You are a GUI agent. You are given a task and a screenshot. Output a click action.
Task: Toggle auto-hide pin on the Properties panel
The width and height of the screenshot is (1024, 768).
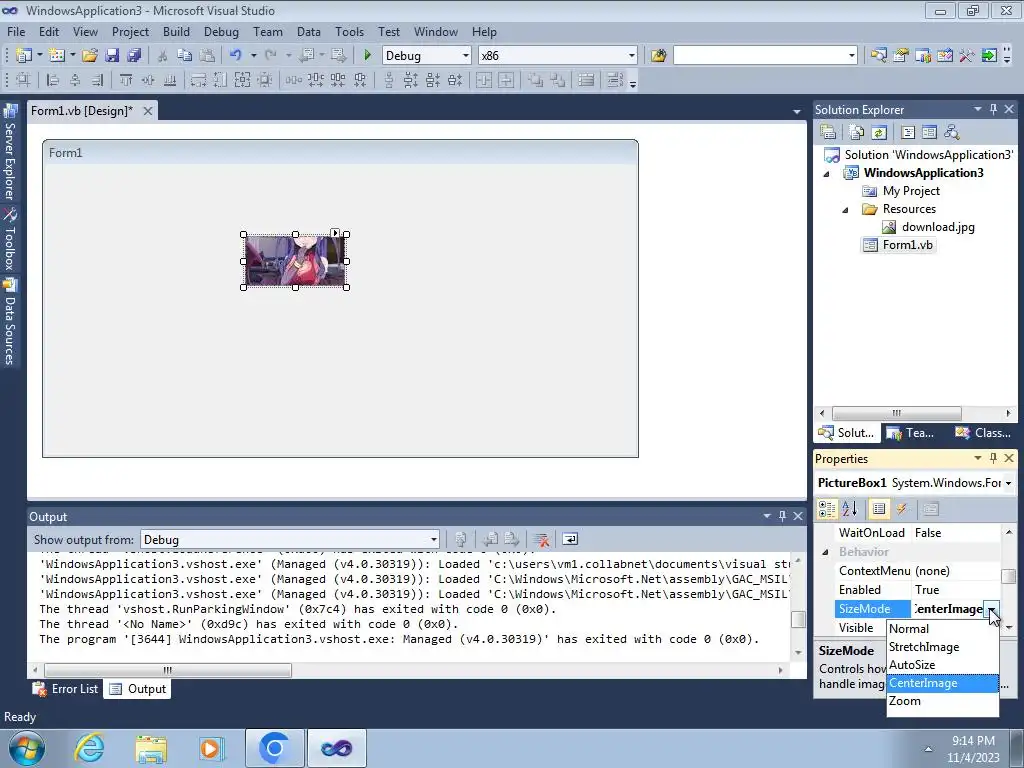(993, 458)
